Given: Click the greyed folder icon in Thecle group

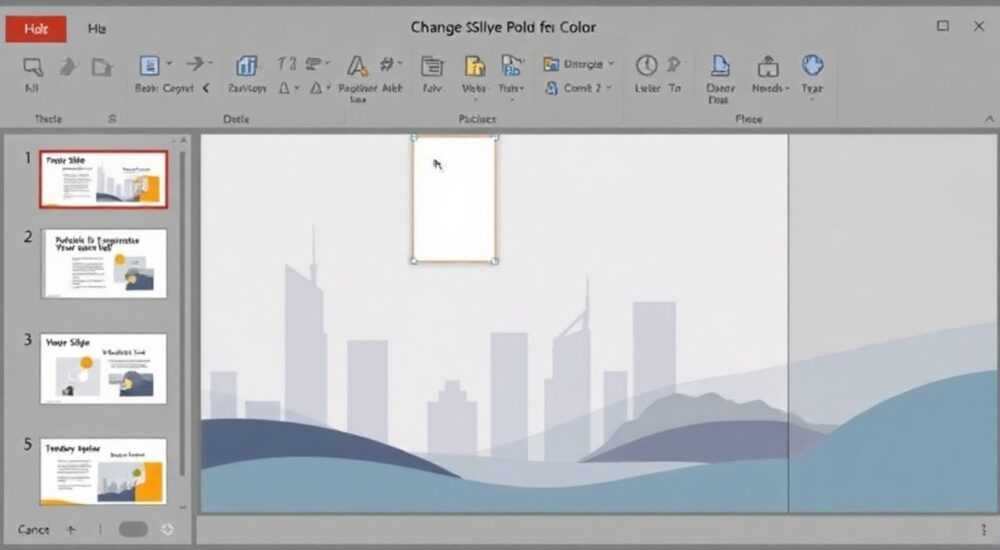Looking at the screenshot, I should point(101,66).
